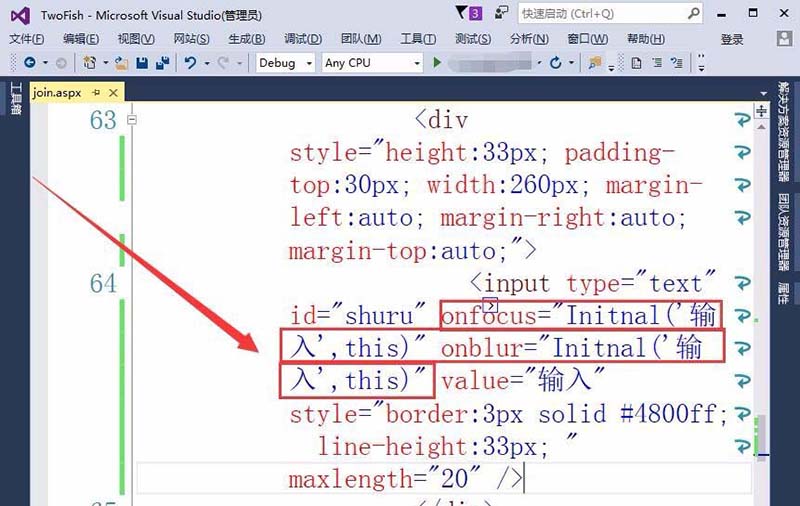Click the document page icon in toolbar

(x=636, y=63)
